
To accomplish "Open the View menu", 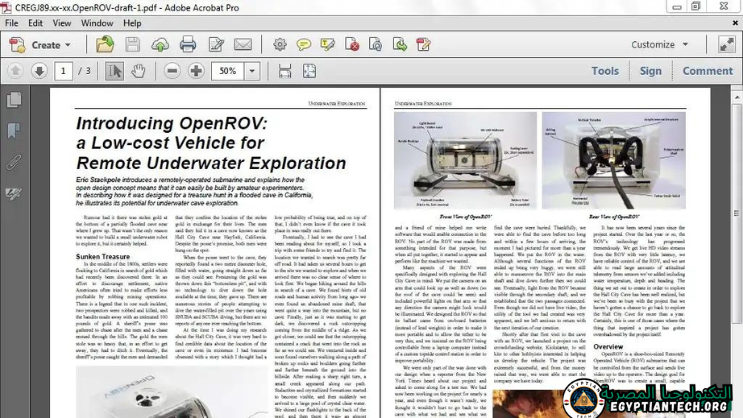I will tap(61, 22).
